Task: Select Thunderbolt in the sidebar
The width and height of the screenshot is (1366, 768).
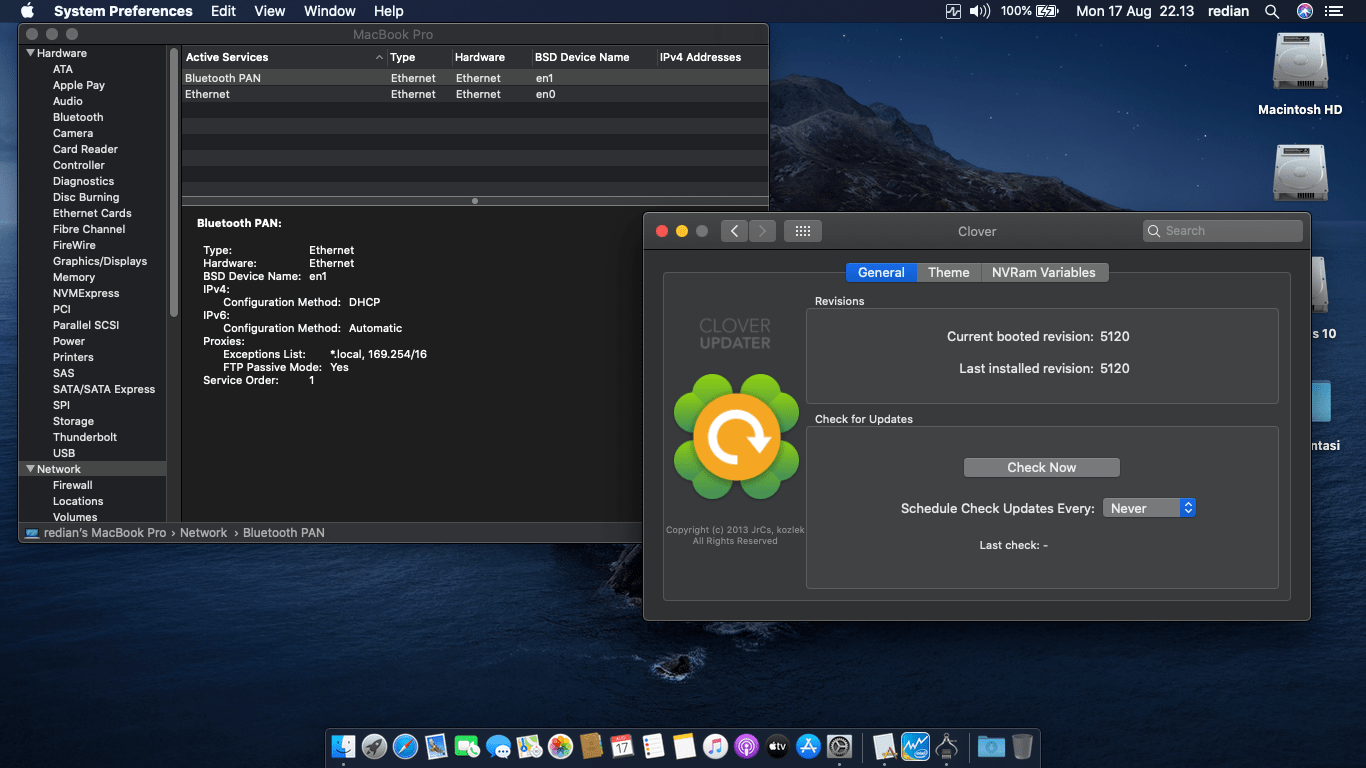Action: click(85, 437)
